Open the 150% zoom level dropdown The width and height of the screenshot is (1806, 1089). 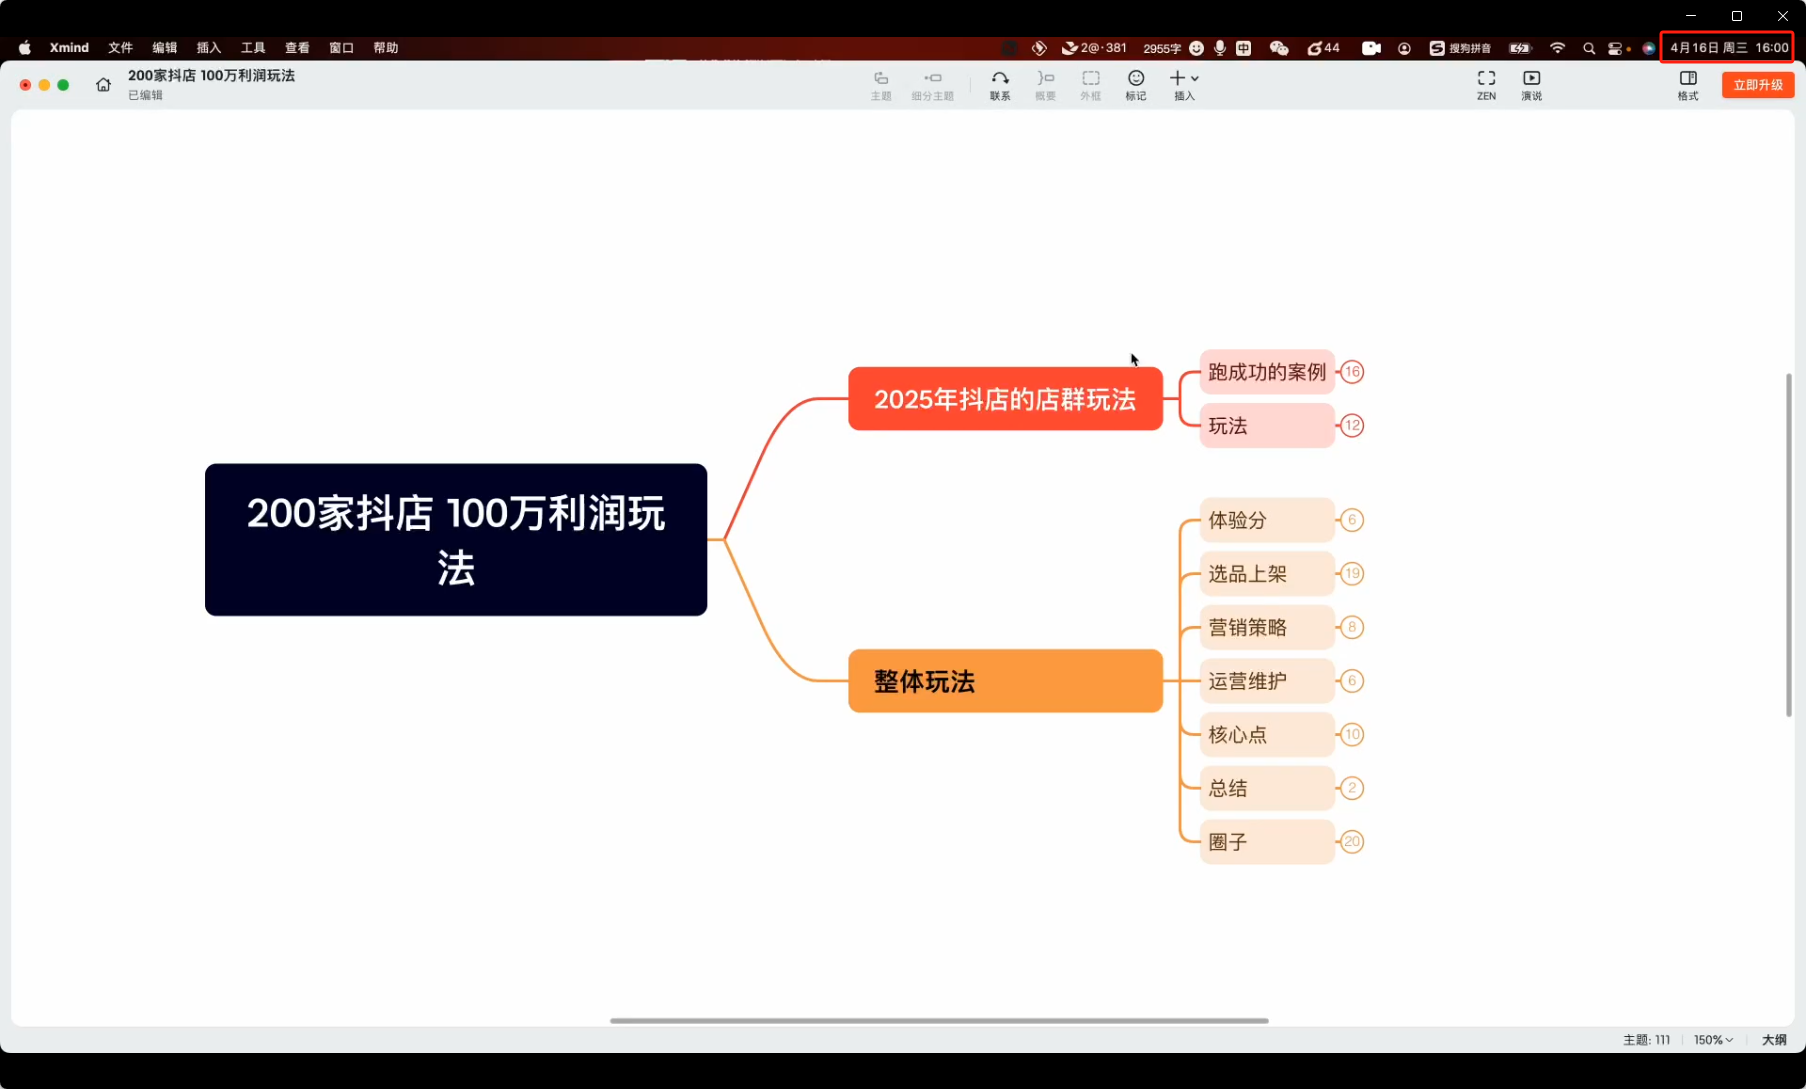[1712, 1040]
